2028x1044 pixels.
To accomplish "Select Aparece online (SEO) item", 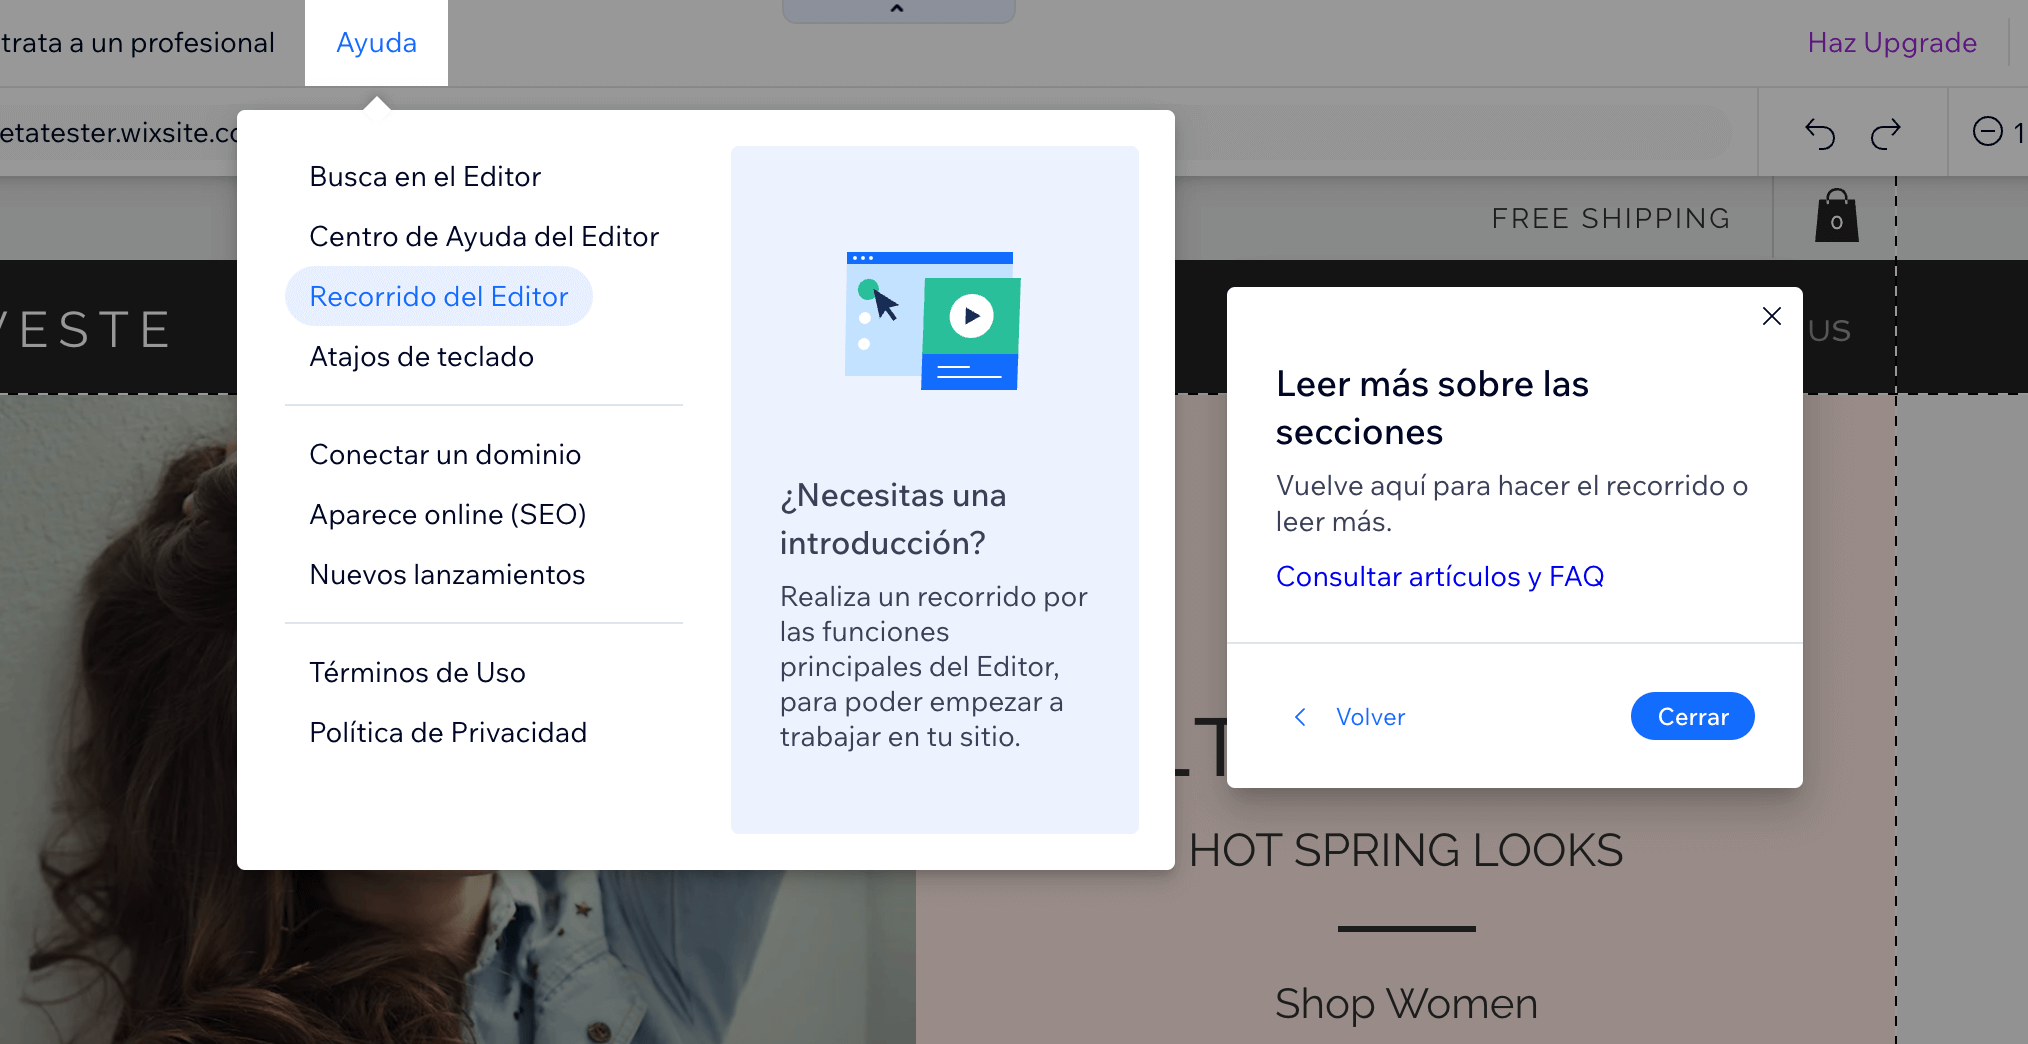I will click(447, 515).
